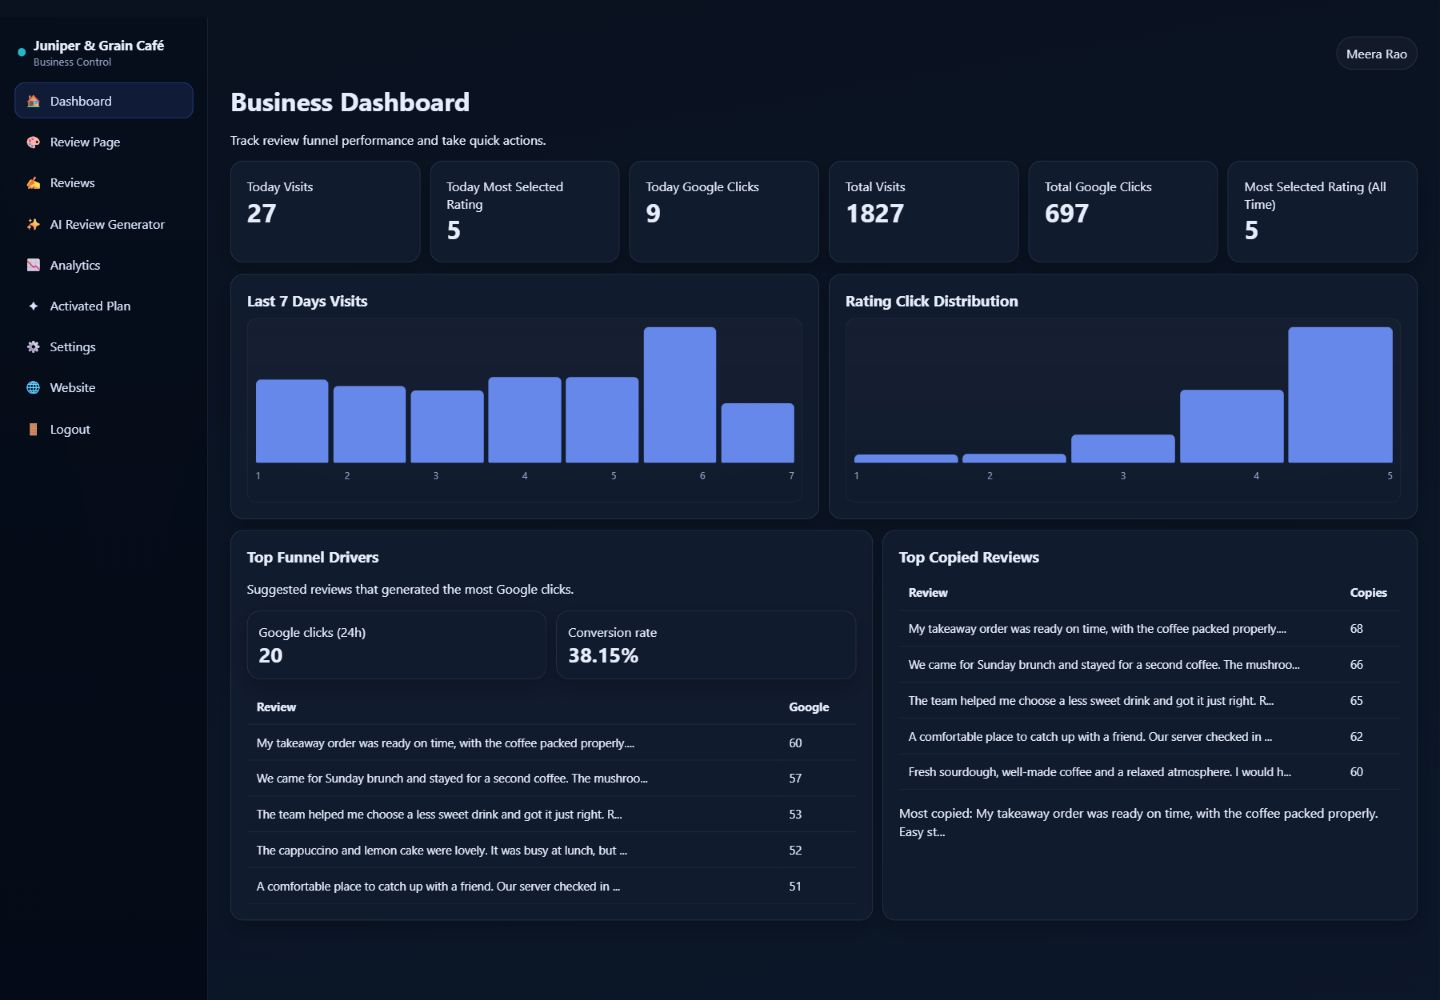1440x1000 pixels.
Task: Click copied review 'The team helped me choose' with 65
Action: pyautogui.click(x=1149, y=701)
